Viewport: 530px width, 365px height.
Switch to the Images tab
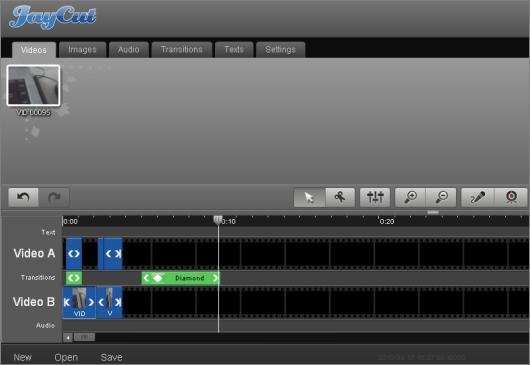(82, 50)
